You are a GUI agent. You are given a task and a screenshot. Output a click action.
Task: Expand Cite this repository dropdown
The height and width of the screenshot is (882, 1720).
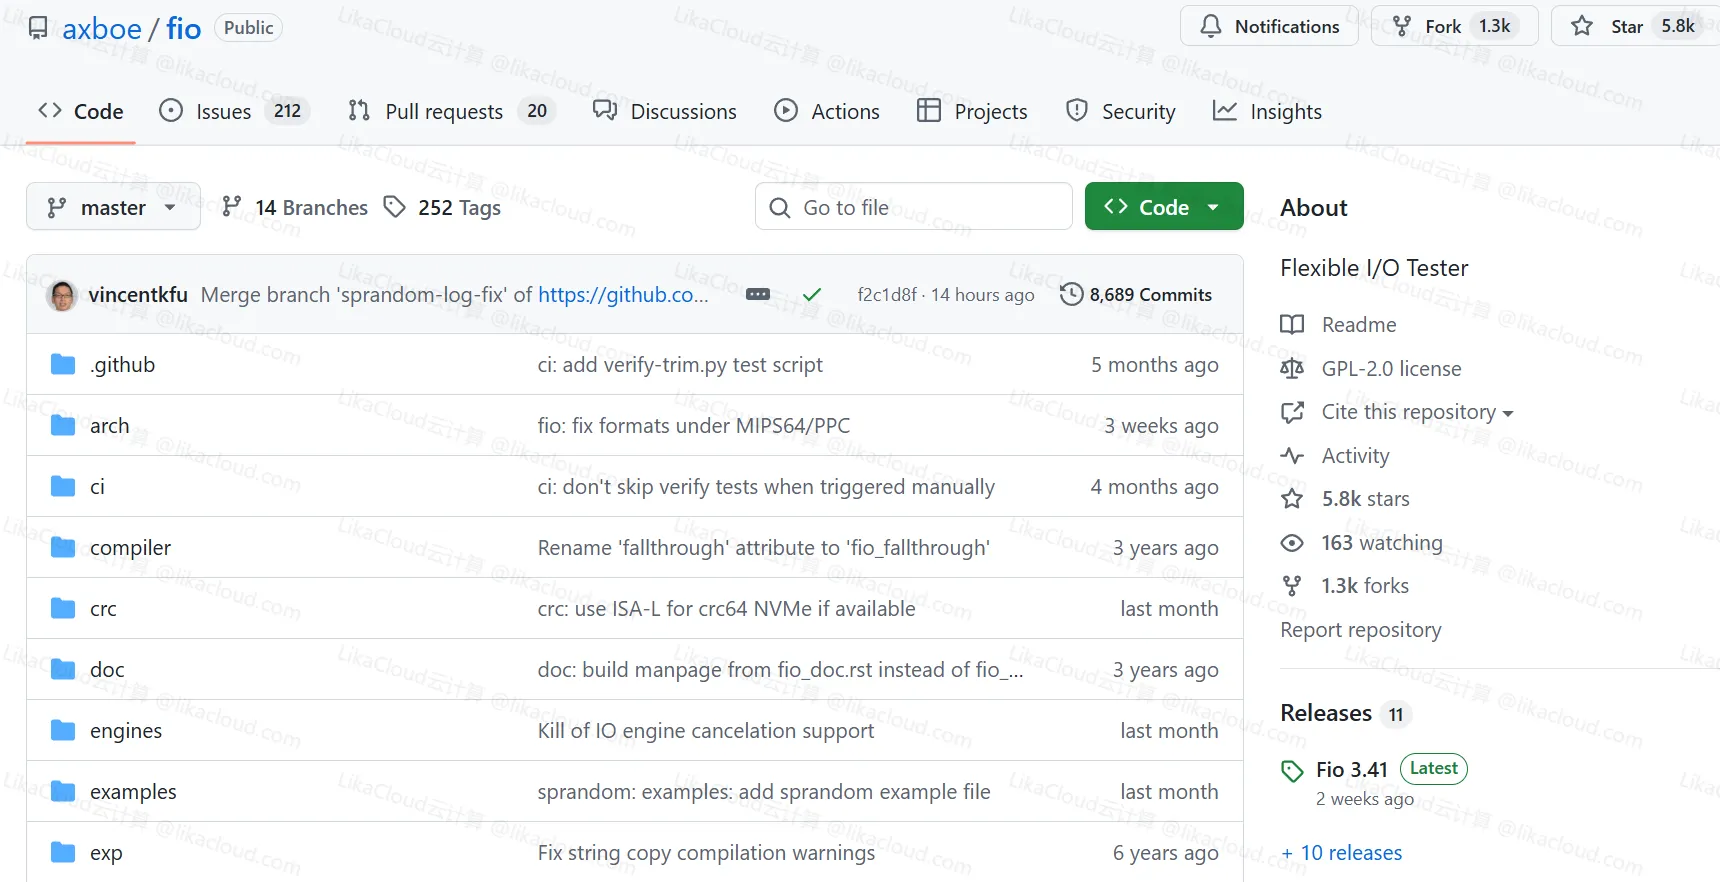(1417, 412)
